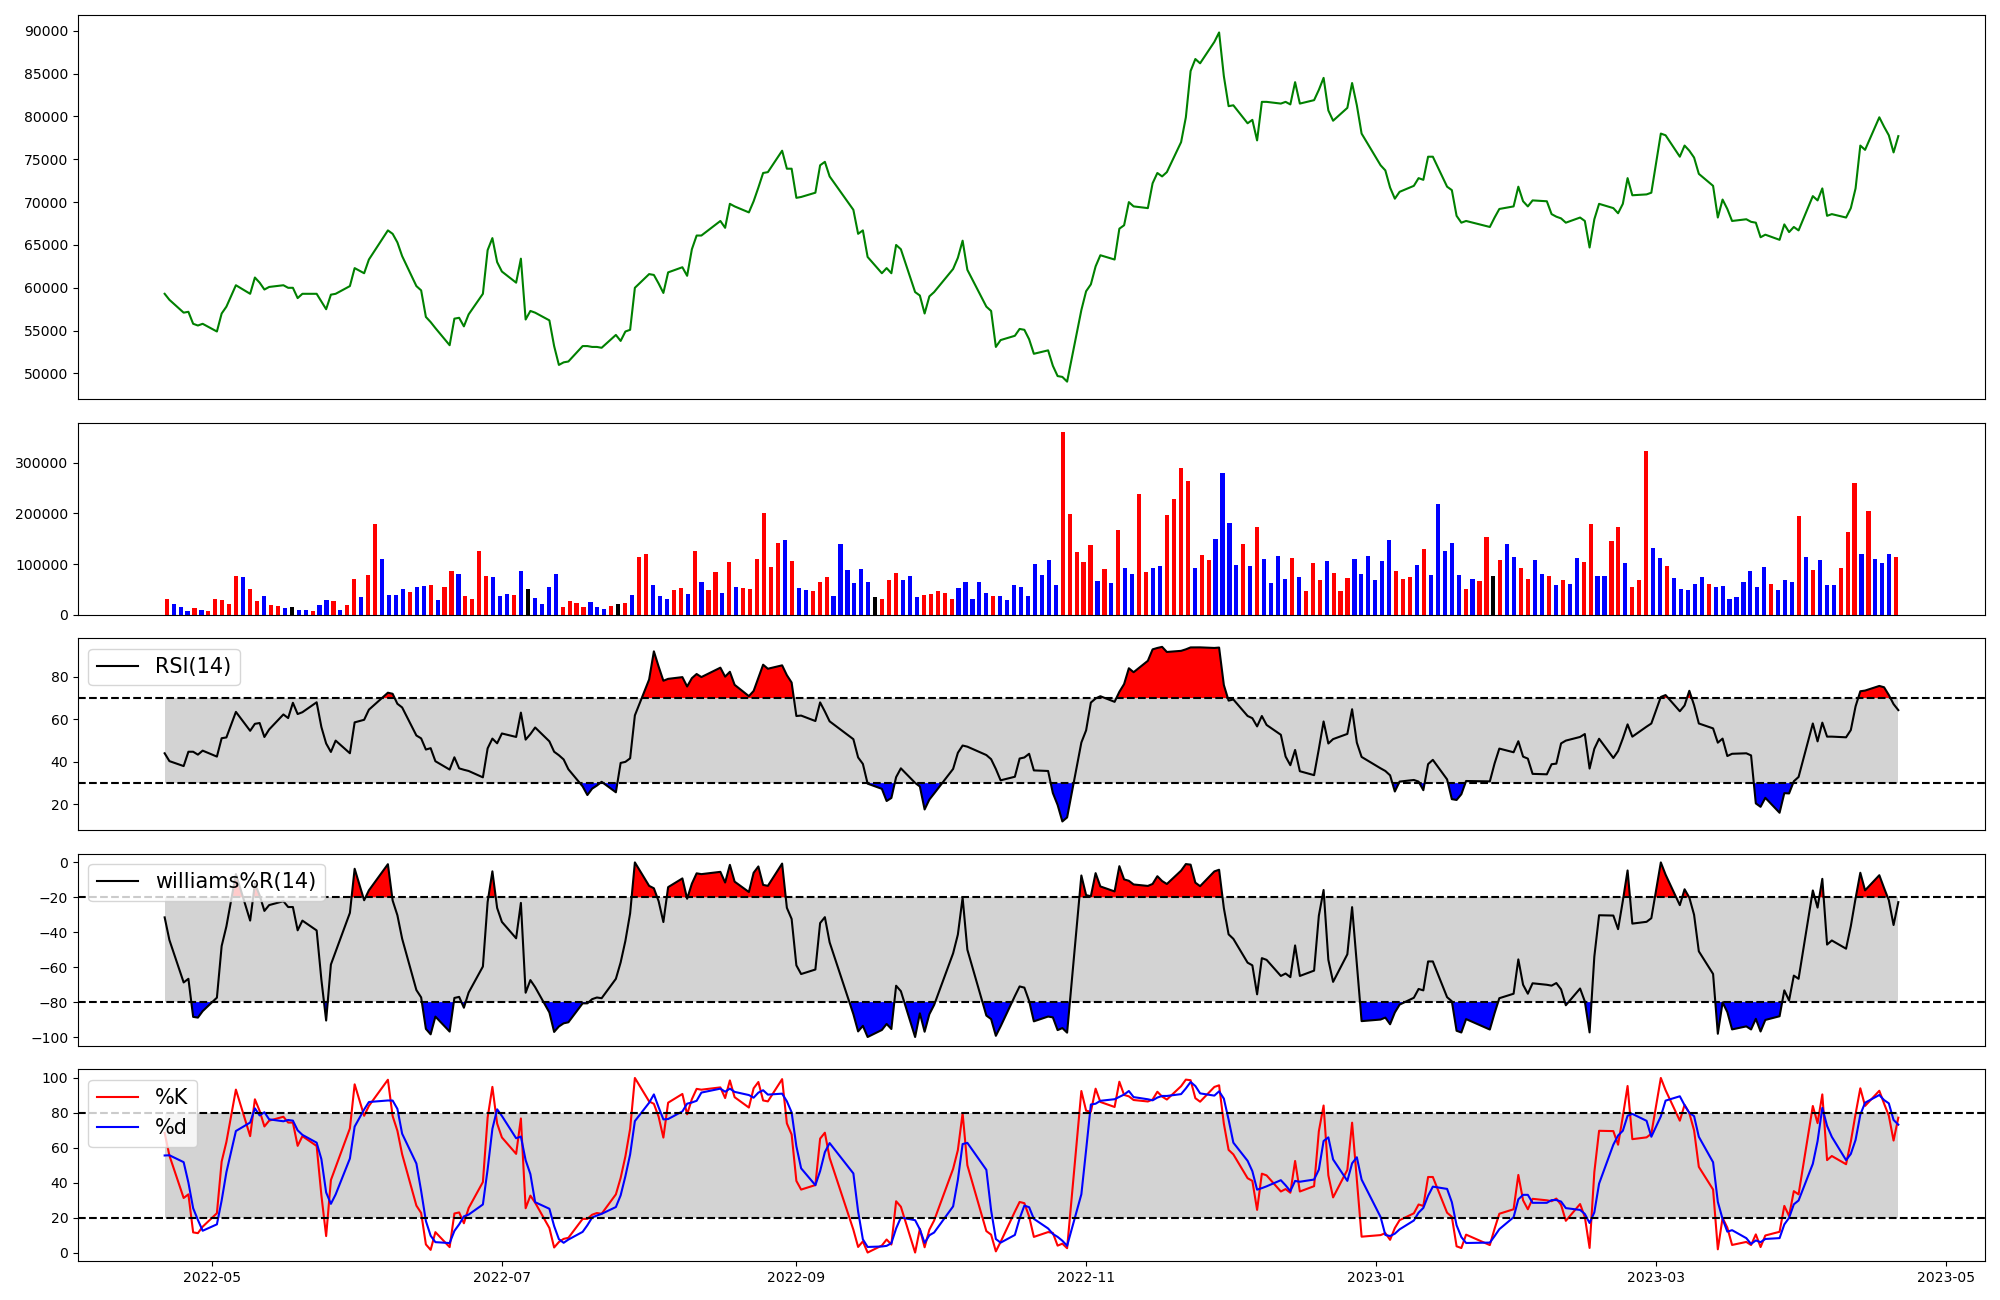
Task: Click the highest peak of green price line
Action: [x=1218, y=33]
